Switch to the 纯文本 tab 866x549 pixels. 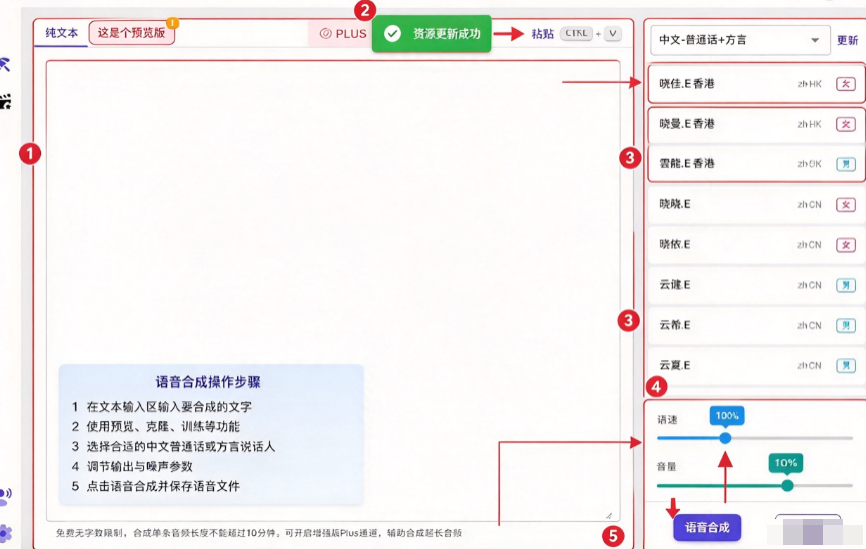tap(61, 33)
